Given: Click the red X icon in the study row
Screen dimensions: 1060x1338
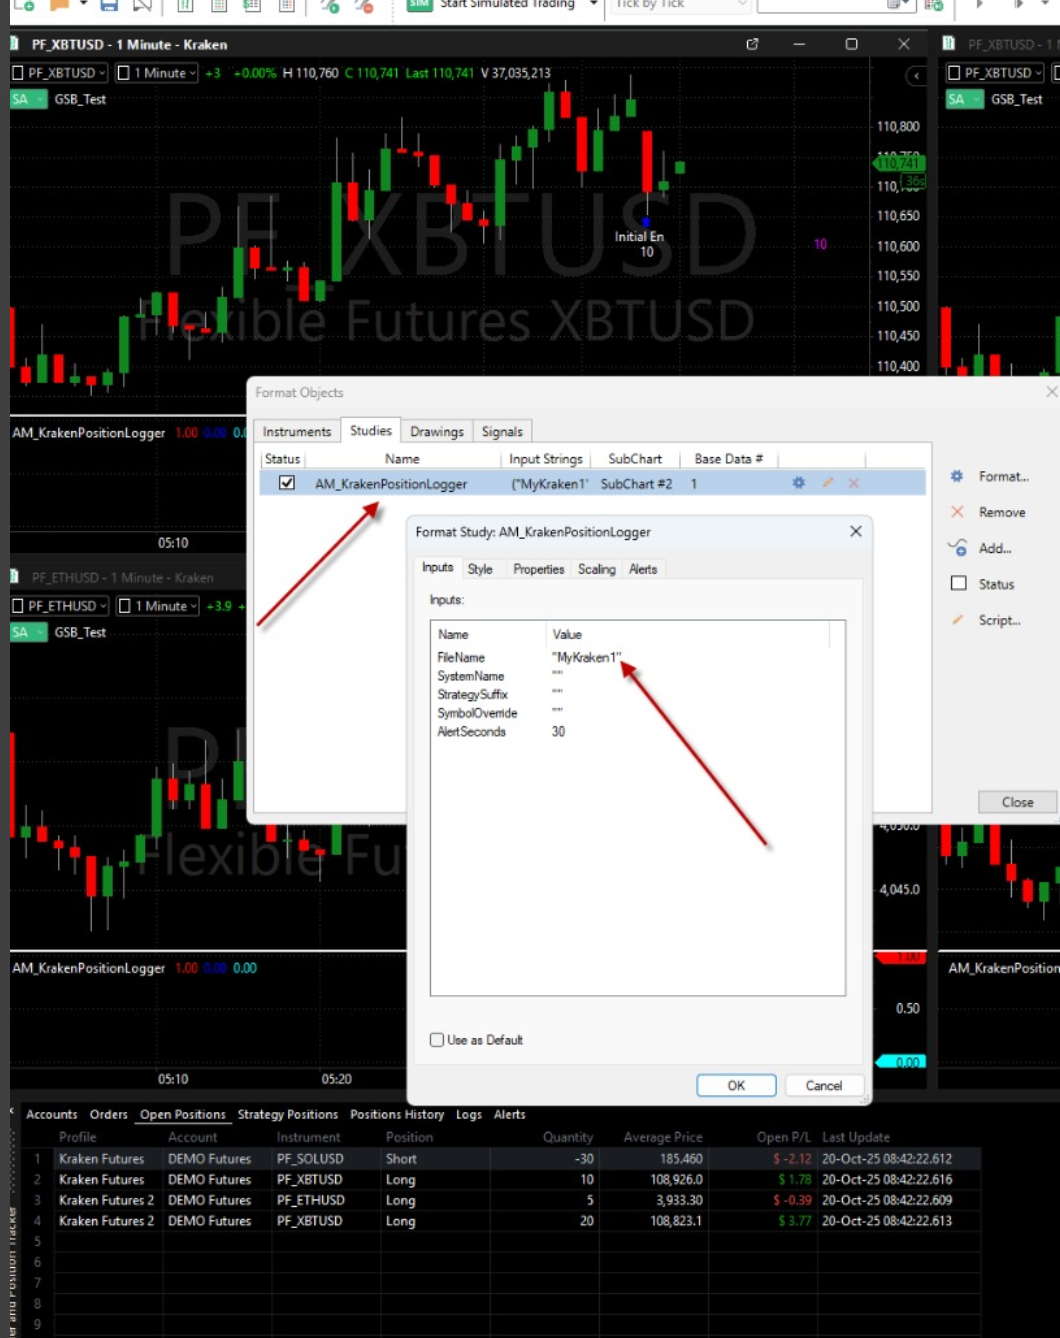Looking at the screenshot, I should (854, 483).
